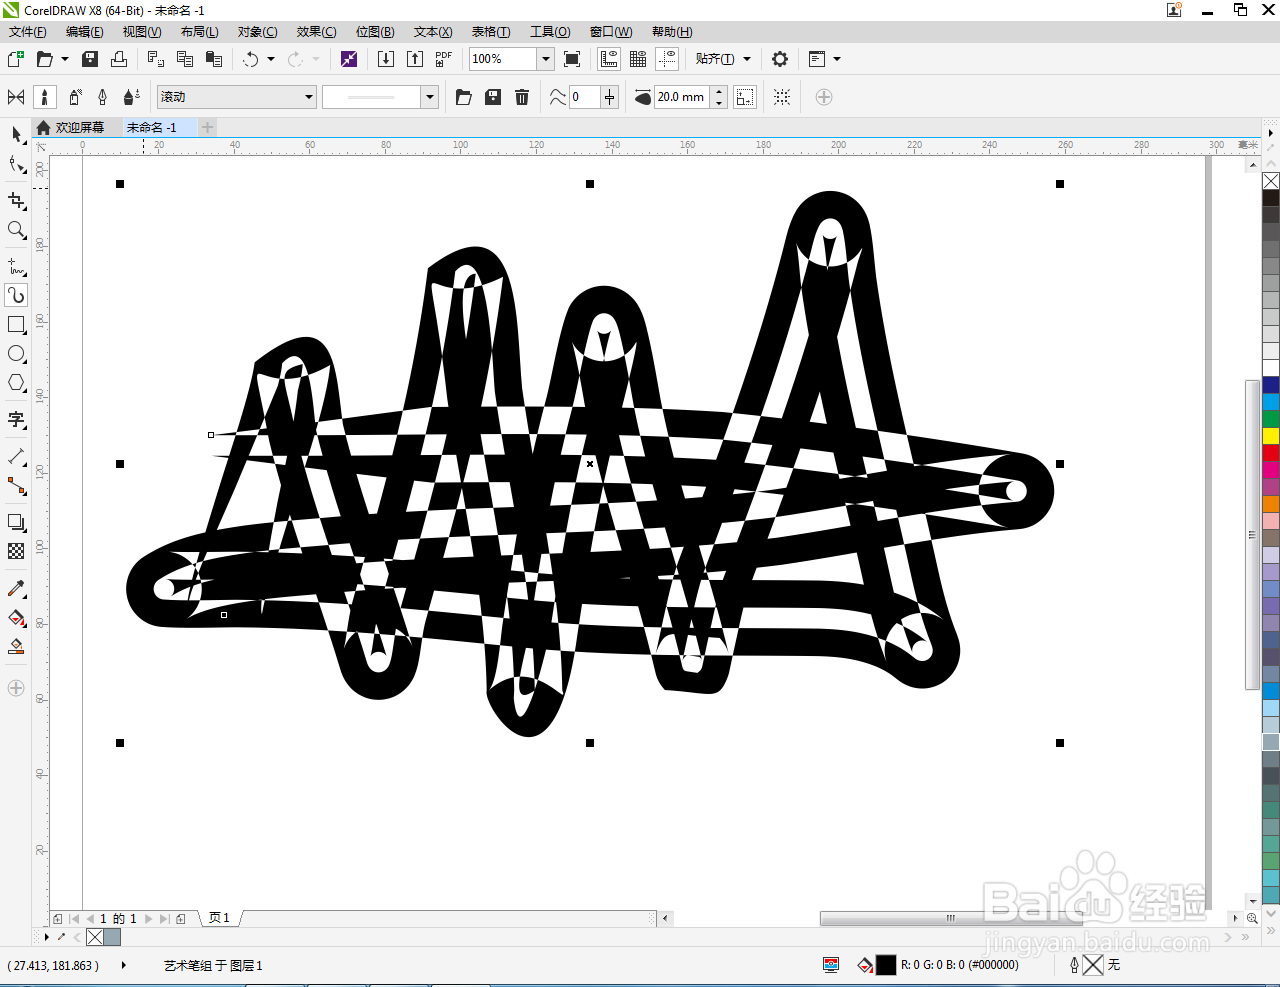
Task: Select the Interactive Fill tool
Action: 16,617
